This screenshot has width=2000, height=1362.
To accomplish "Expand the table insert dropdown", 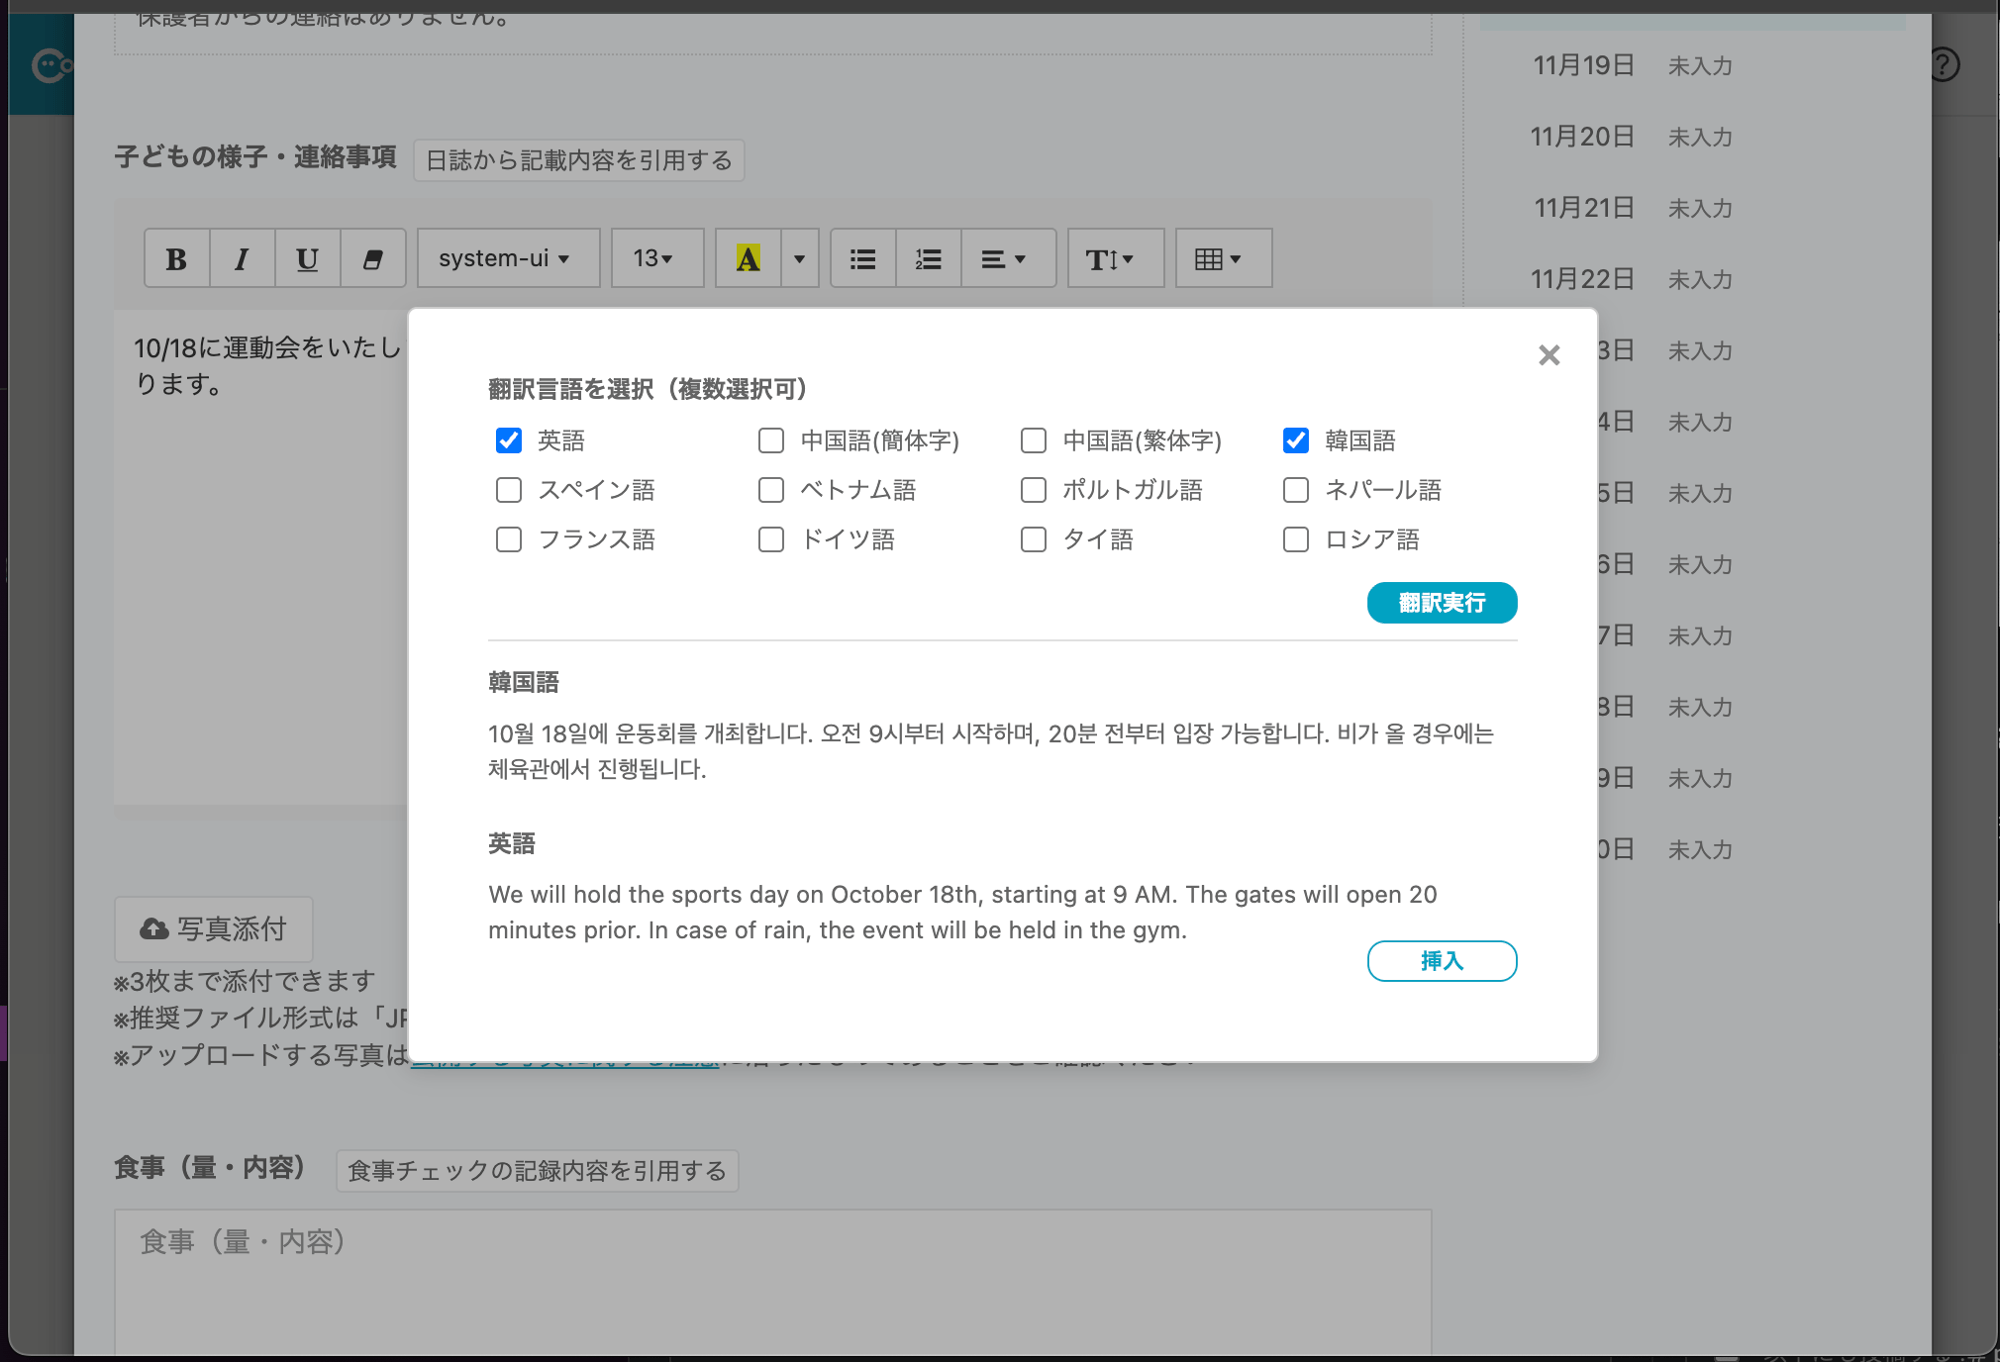I will pos(1223,258).
